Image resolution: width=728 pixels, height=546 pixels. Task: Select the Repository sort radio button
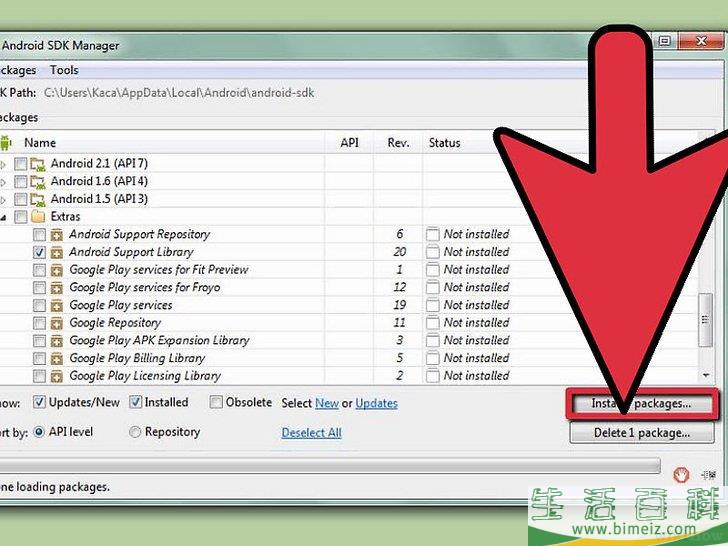tap(135, 432)
